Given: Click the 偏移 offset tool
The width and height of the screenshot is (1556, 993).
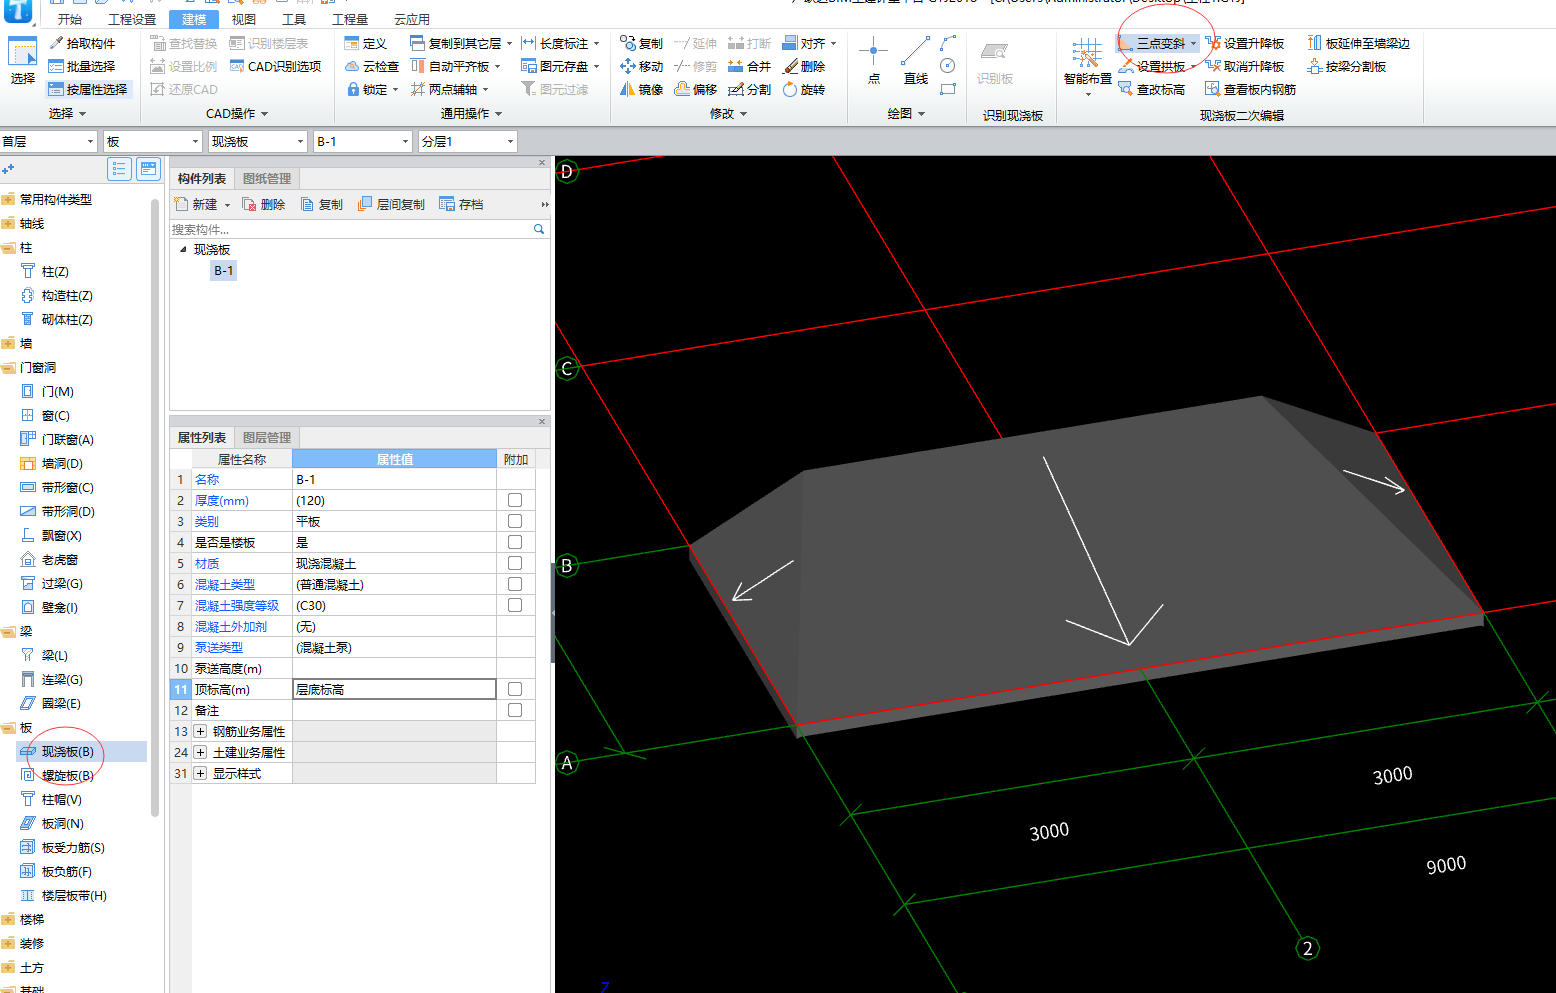Looking at the screenshot, I should pos(696,89).
